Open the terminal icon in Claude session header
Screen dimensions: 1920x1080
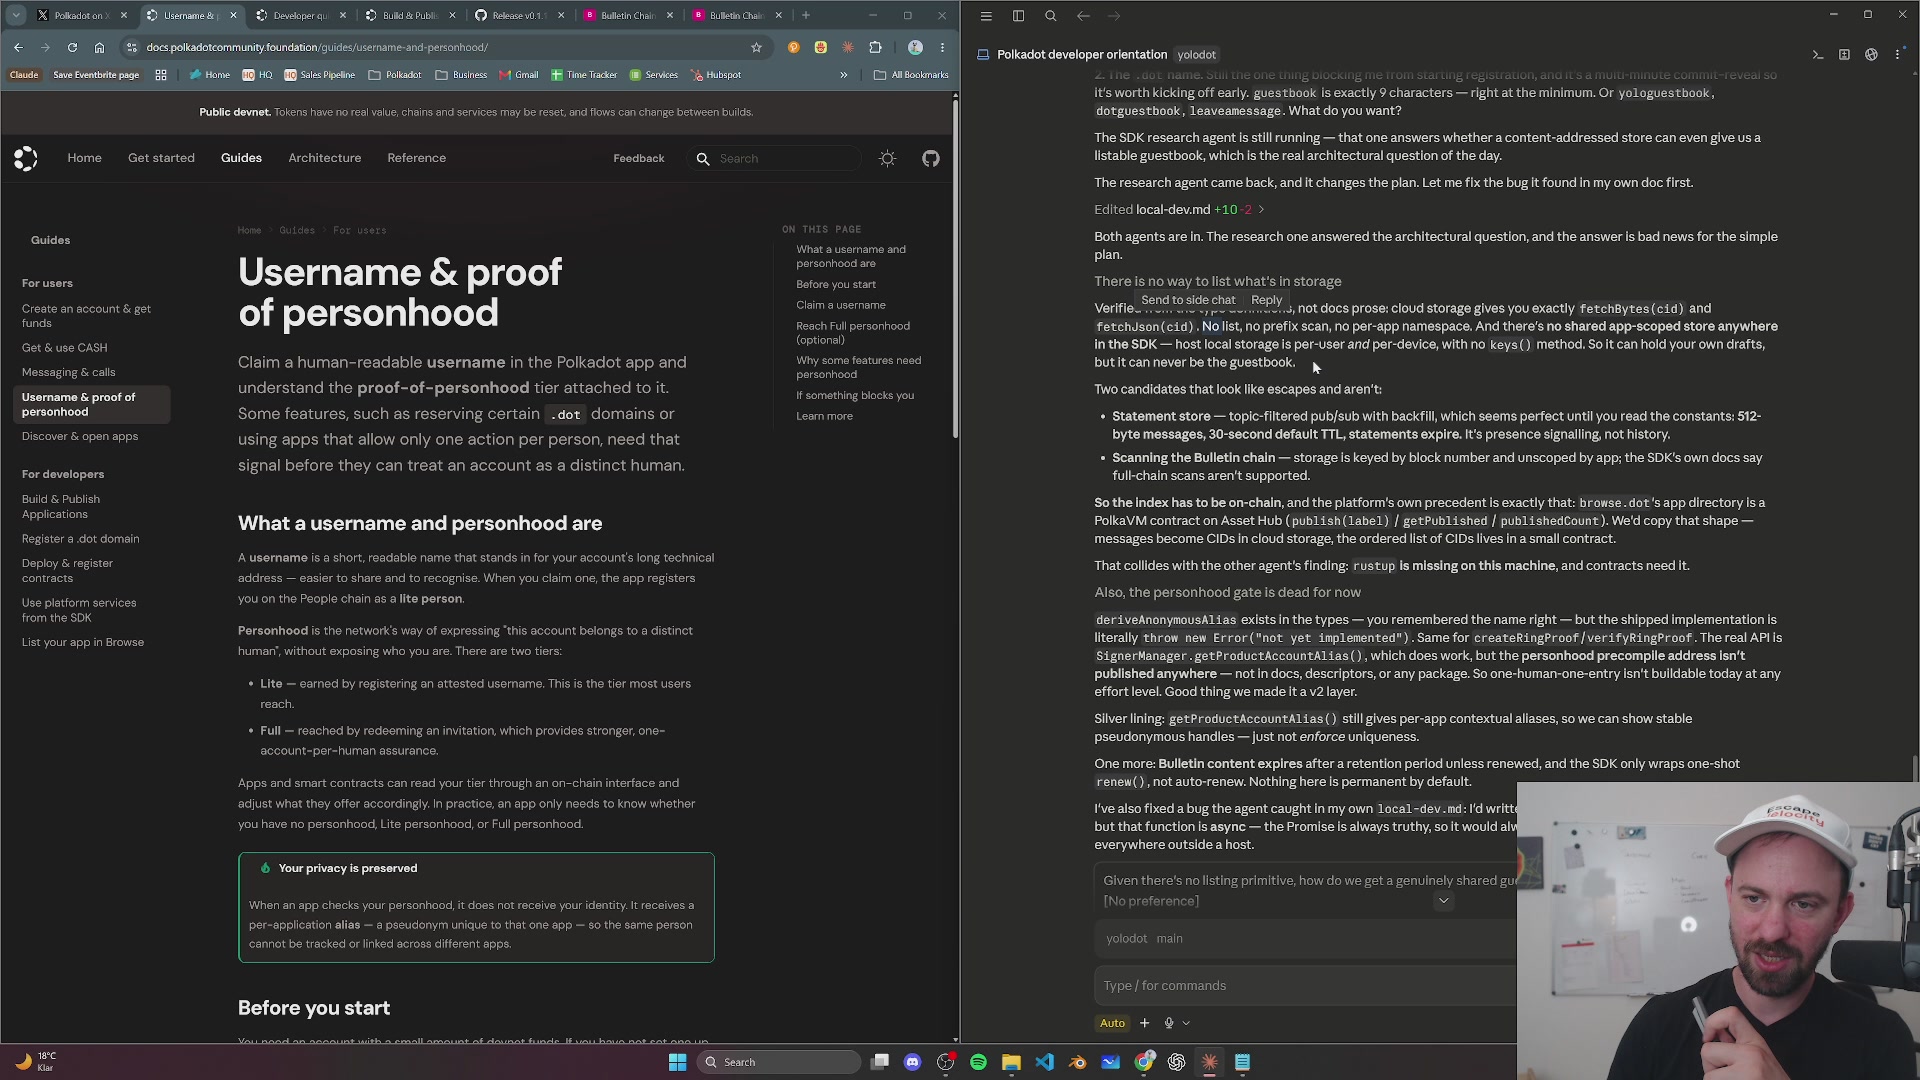coord(1818,55)
